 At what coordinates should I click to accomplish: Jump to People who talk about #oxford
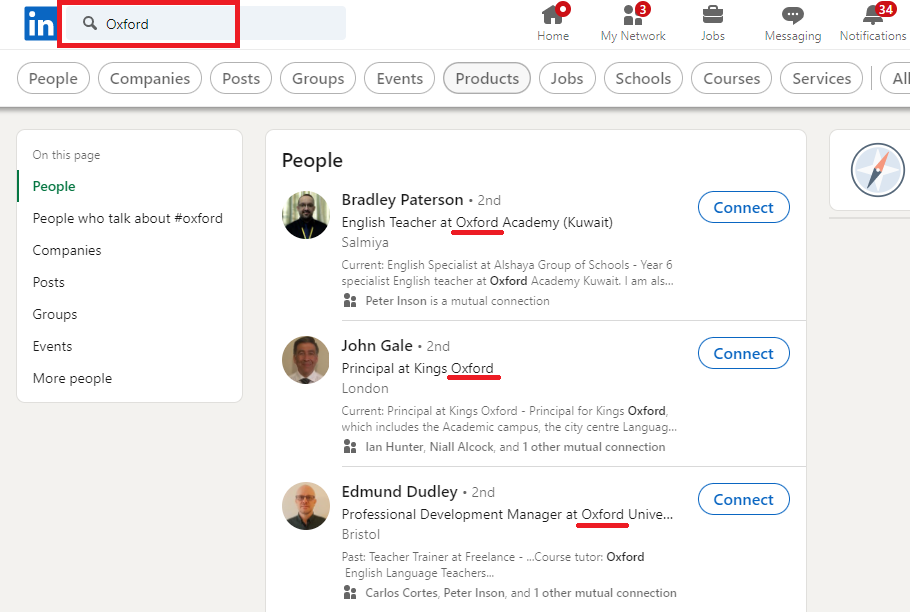[x=128, y=218]
